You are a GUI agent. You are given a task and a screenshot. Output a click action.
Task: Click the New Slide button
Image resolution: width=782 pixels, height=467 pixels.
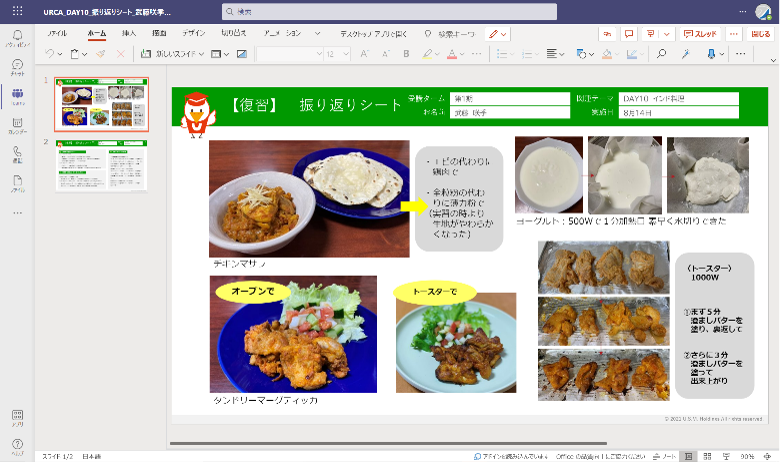coord(168,54)
